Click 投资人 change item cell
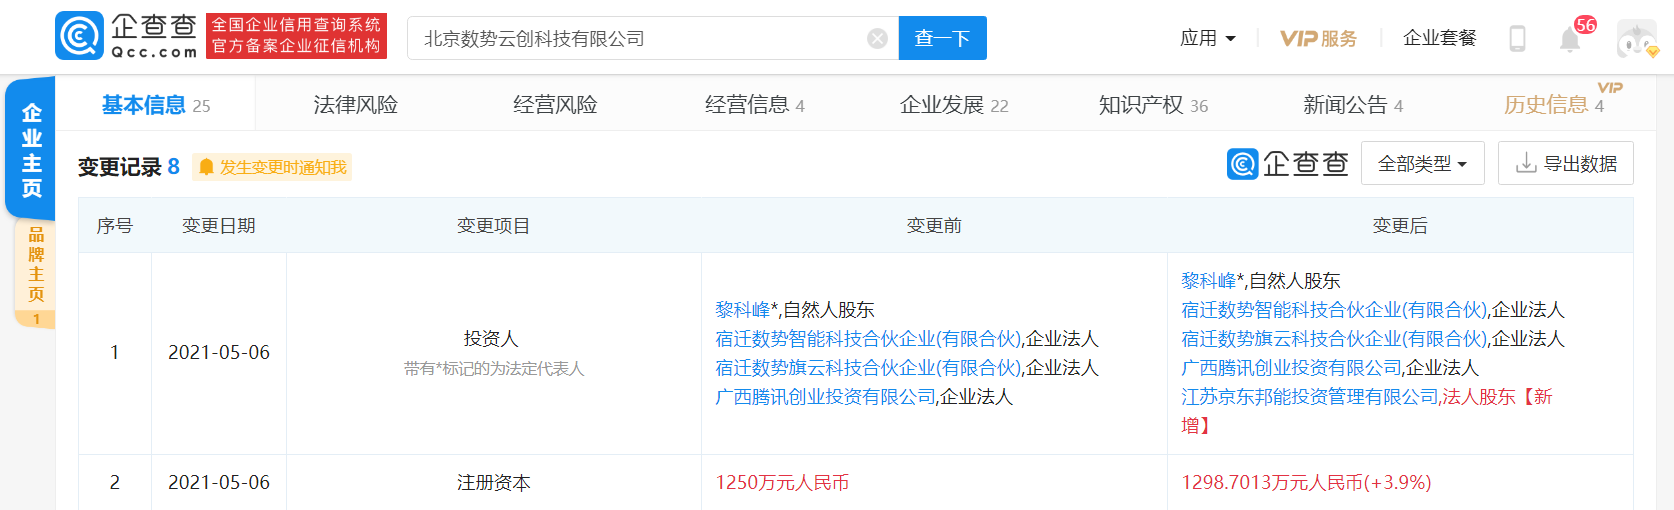This screenshot has width=1674, height=510. 493,353
